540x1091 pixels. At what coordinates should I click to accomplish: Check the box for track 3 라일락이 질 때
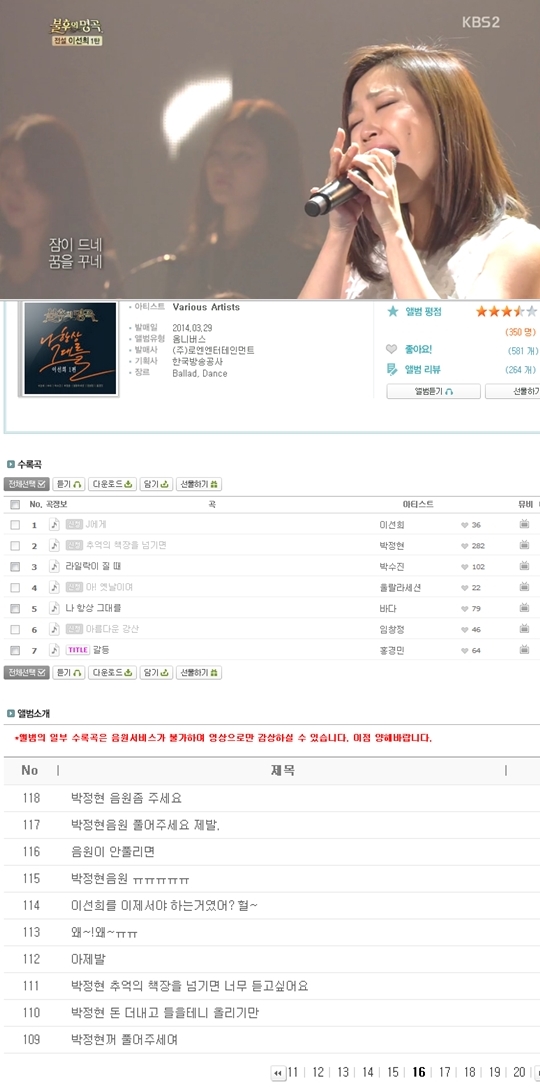(x=15, y=567)
